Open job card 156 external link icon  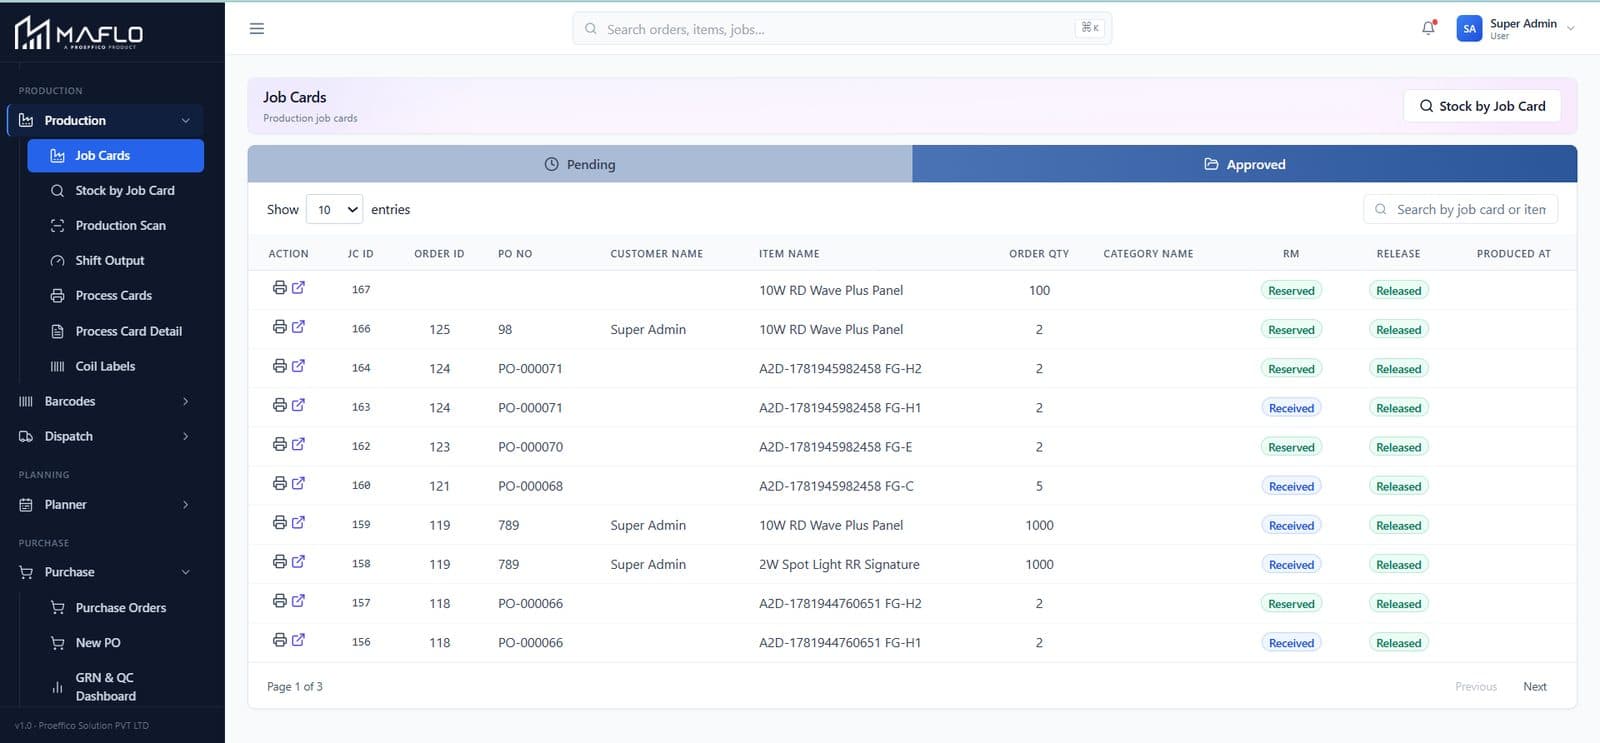(298, 639)
